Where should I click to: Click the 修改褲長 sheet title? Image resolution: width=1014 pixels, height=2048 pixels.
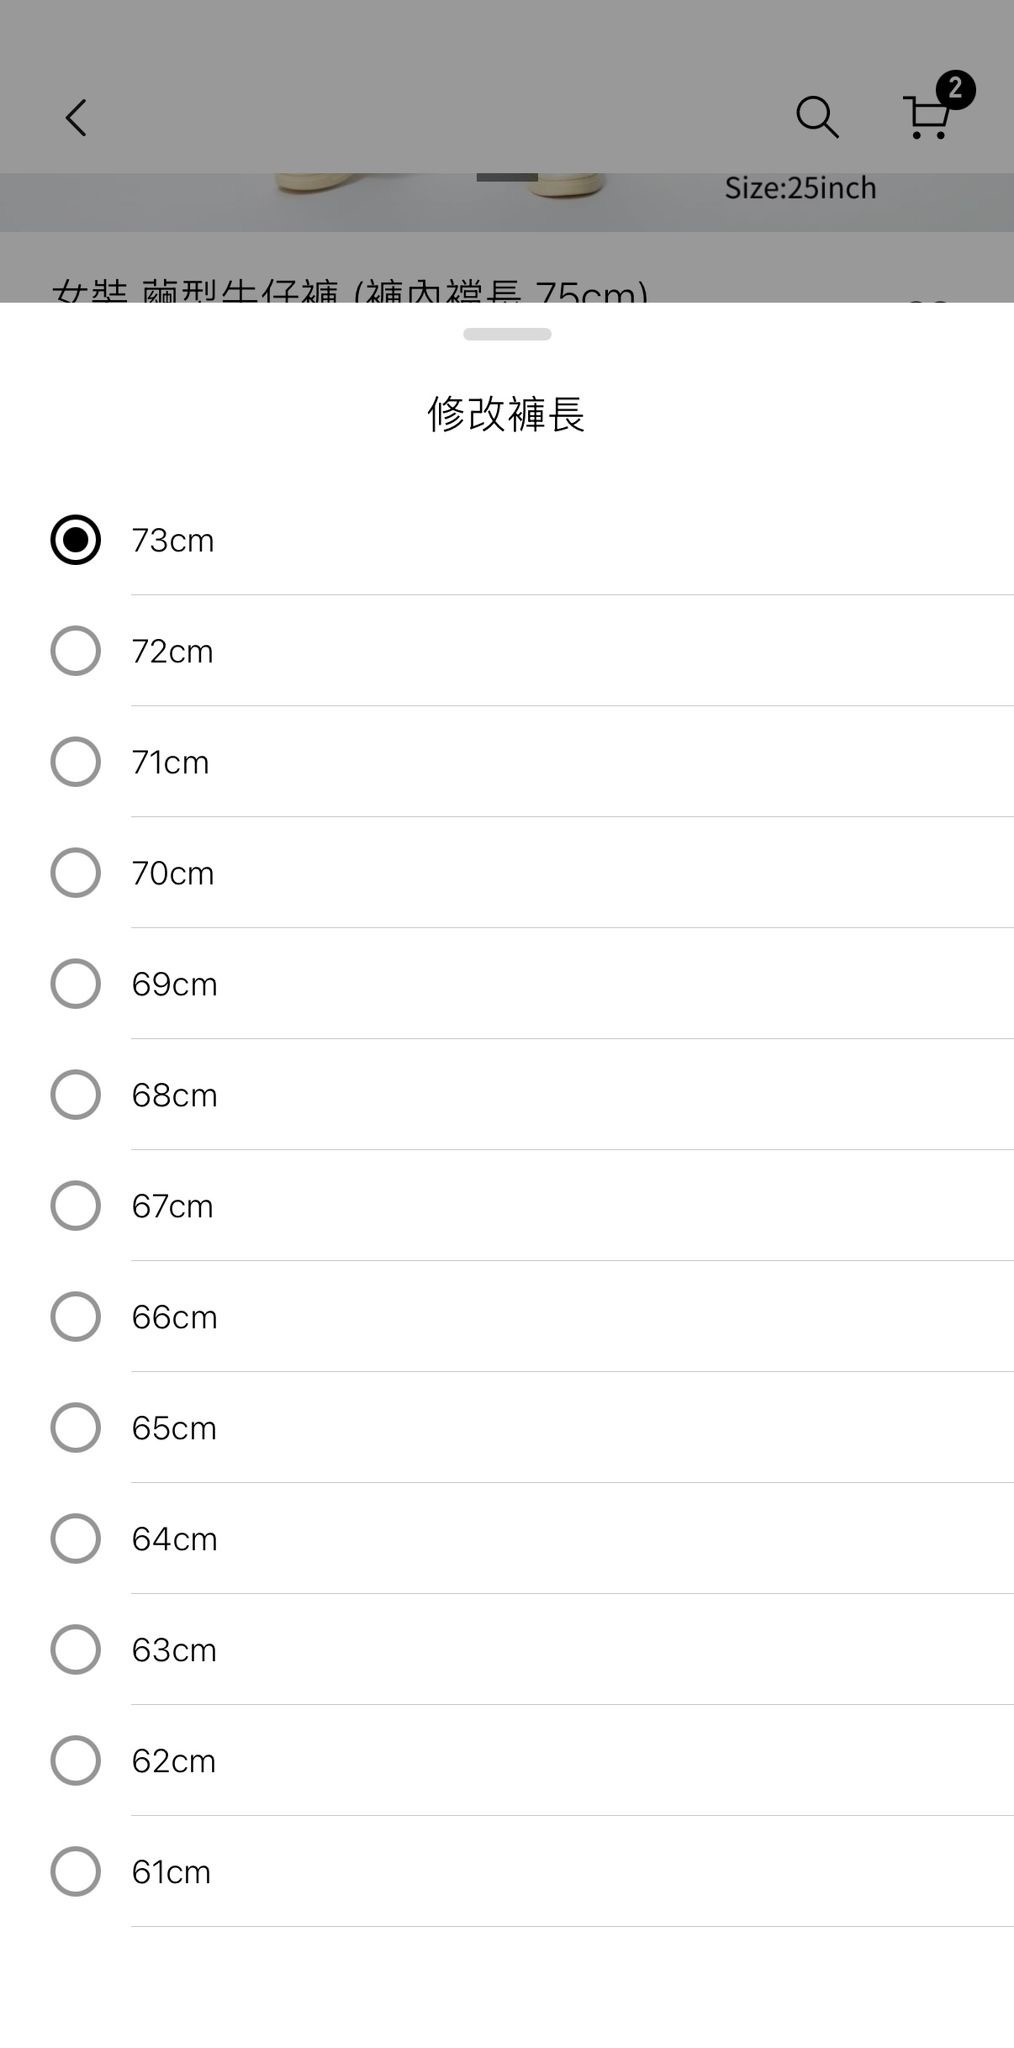pyautogui.click(x=506, y=414)
